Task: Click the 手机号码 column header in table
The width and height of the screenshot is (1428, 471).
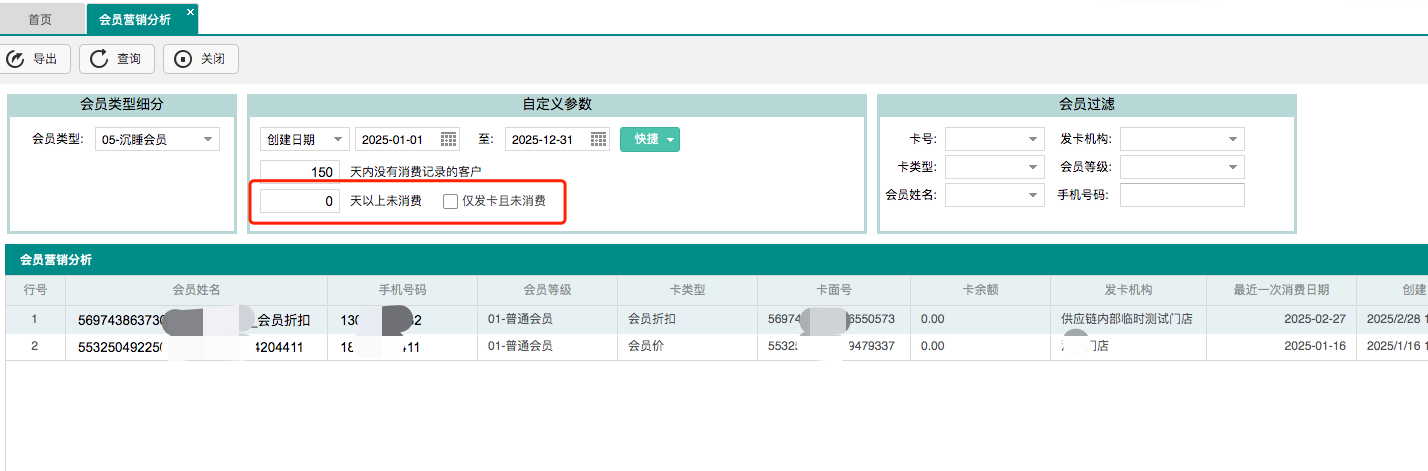Action: (403, 290)
